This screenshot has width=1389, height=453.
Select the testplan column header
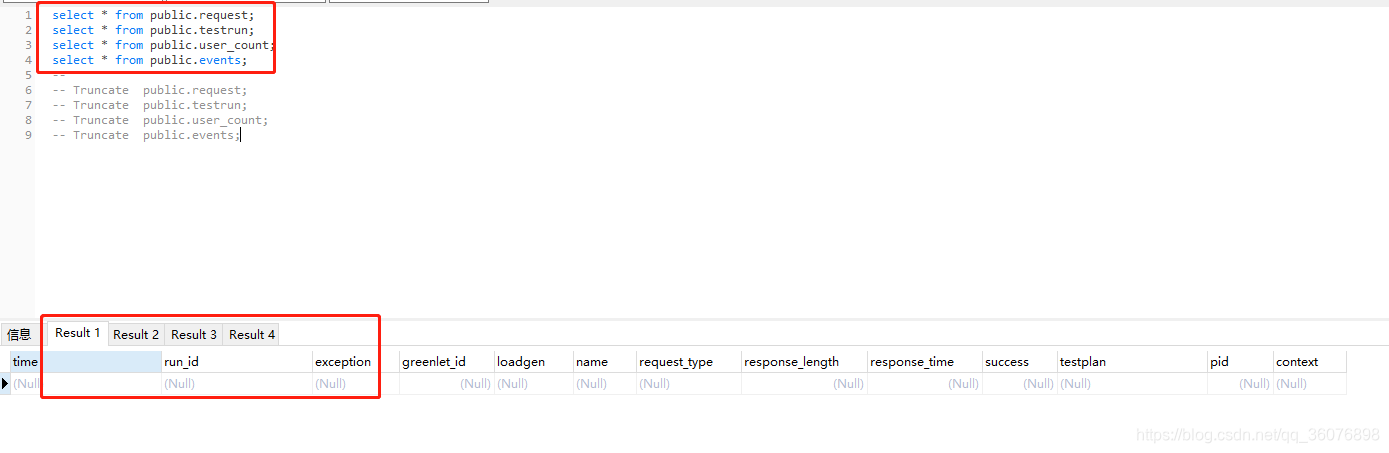pos(1132,362)
